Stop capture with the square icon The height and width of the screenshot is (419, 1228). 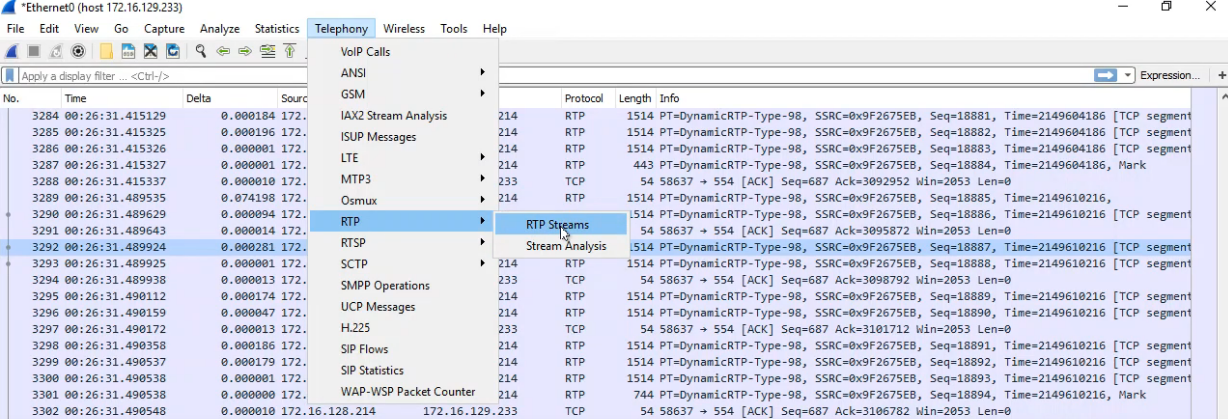point(34,51)
